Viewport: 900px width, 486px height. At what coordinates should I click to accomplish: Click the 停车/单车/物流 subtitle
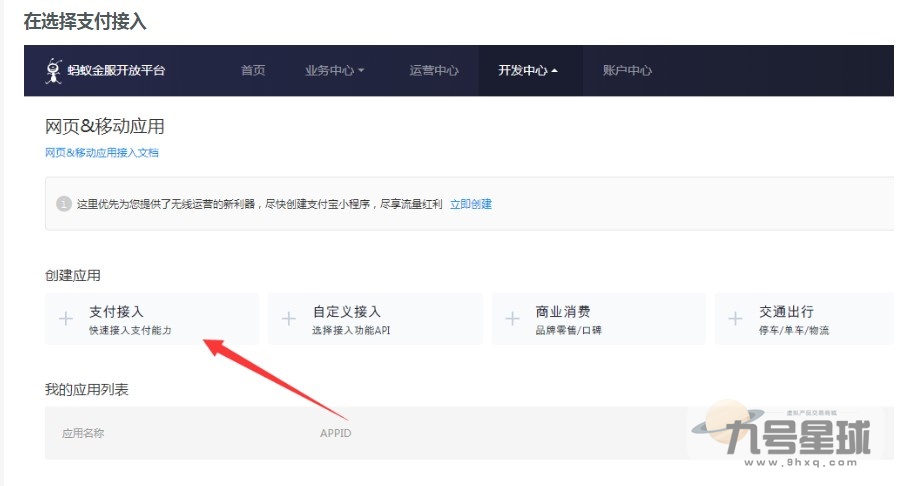pos(794,331)
